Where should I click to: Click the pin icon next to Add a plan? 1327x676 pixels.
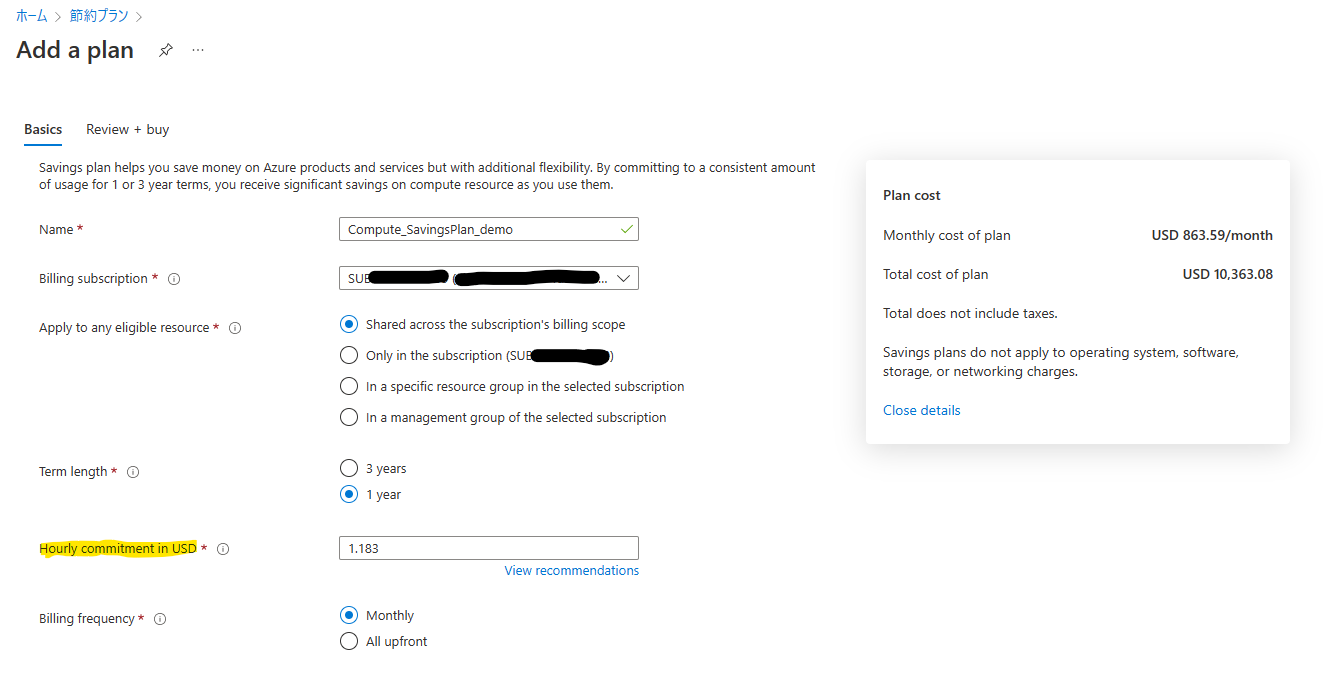click(x=165, y=49)
